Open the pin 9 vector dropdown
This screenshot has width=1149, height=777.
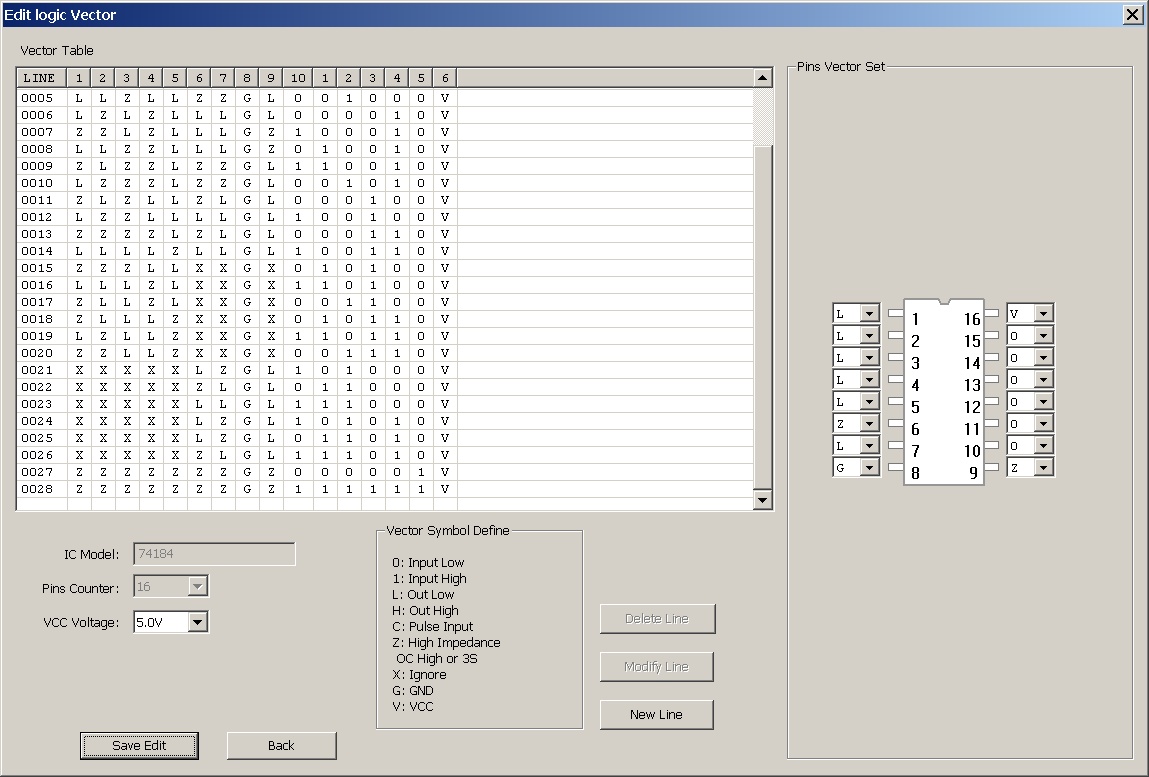(x=1043, y=468)
